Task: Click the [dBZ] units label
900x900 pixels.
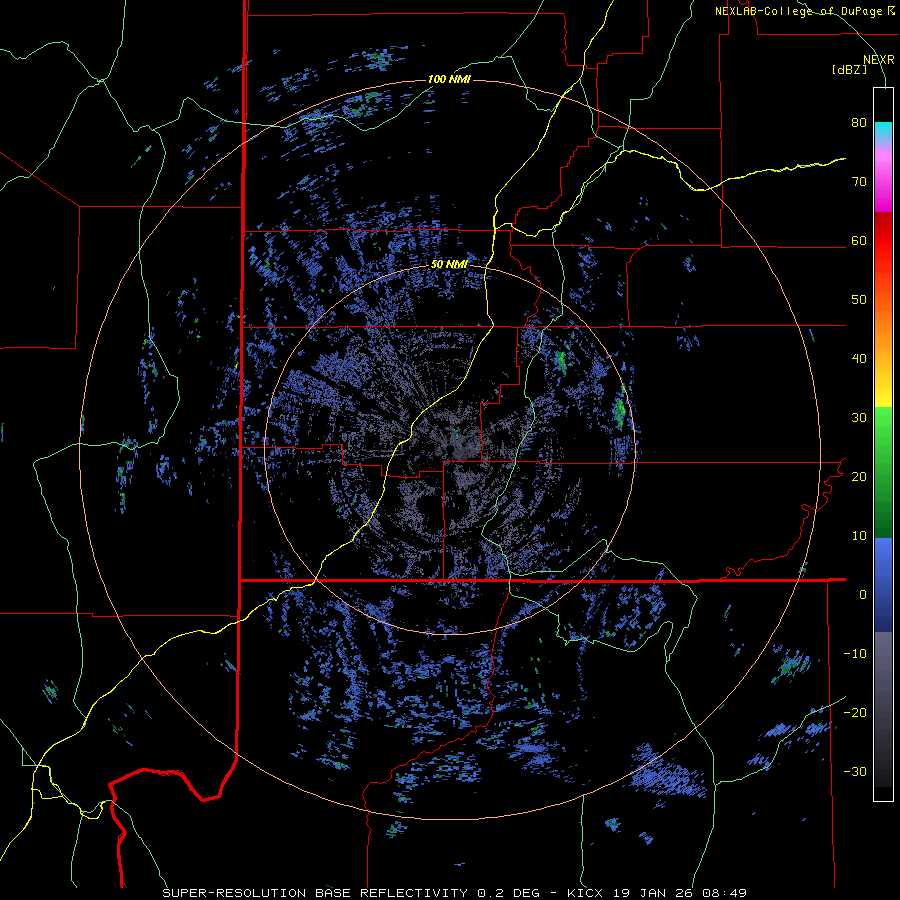Action: [849, 70]
